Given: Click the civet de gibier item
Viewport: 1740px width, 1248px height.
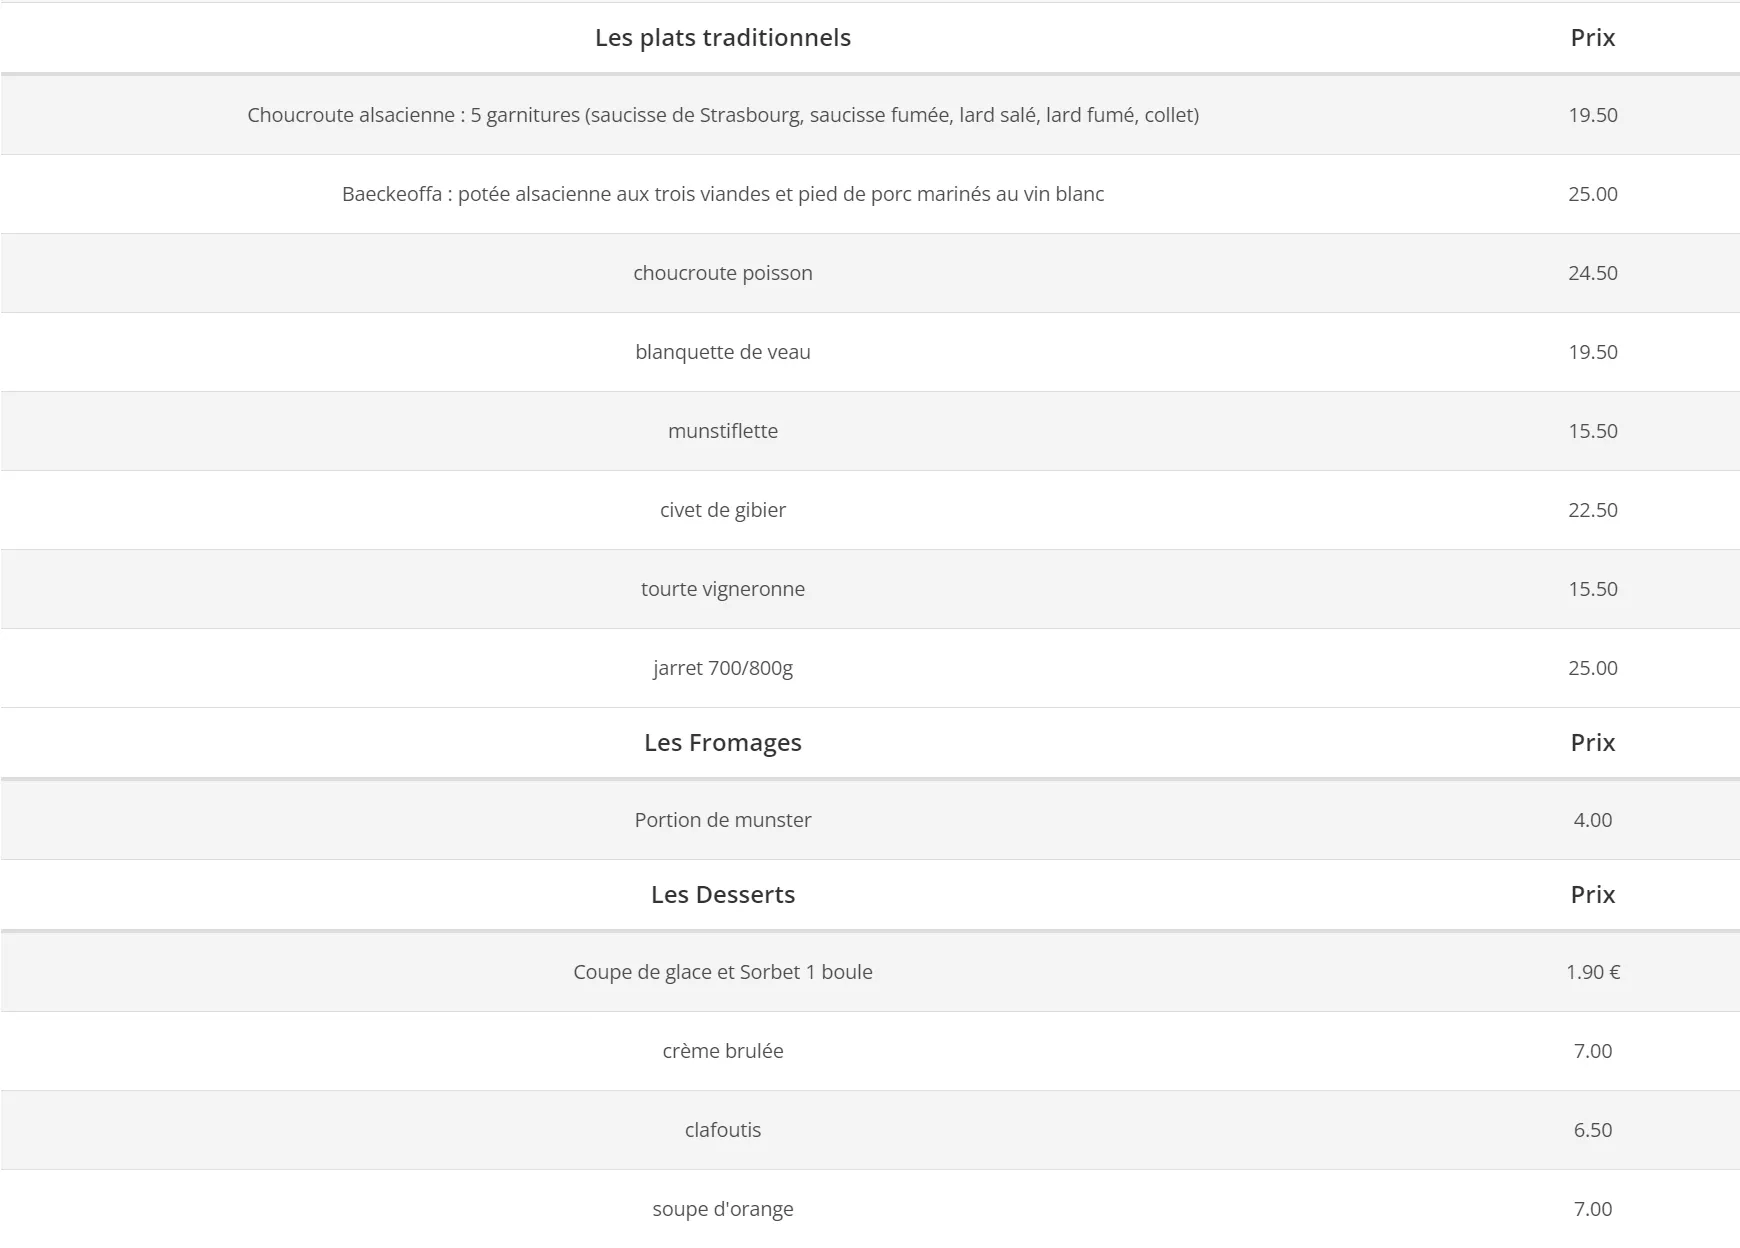Looking at the screenshot, I should coord(722,510).
